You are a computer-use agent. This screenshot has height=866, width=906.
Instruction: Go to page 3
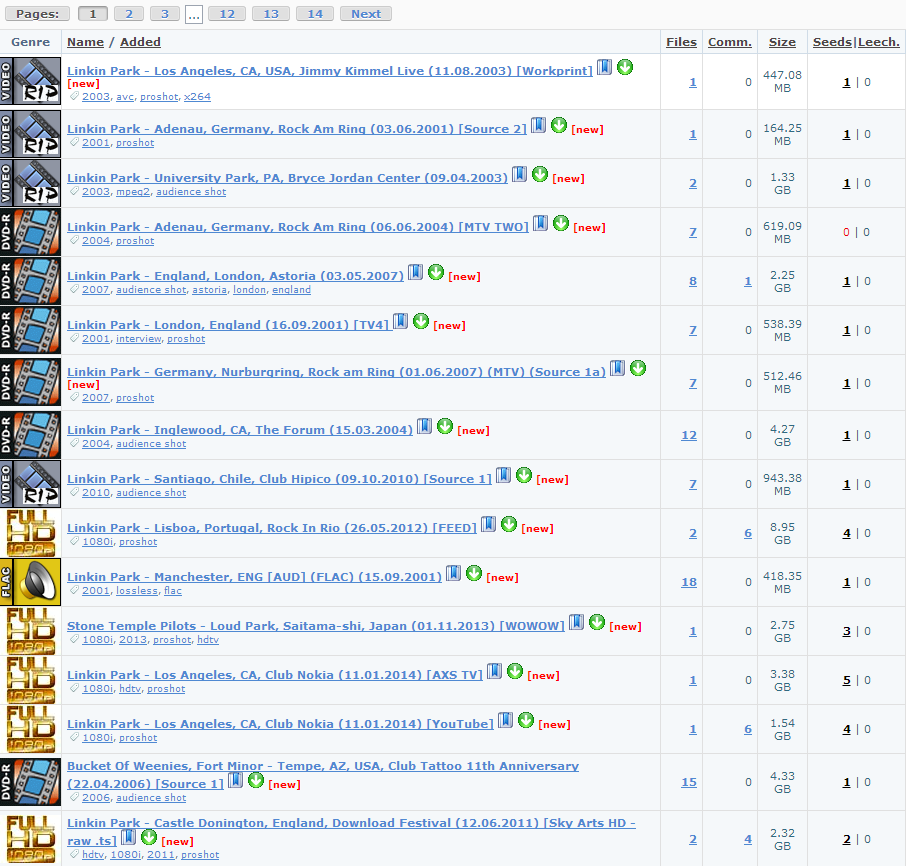(165, 14)
